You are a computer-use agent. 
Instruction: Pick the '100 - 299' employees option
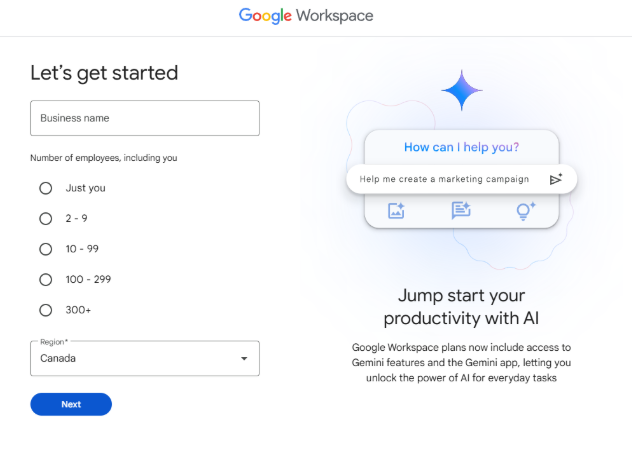[x=46, y=280]
